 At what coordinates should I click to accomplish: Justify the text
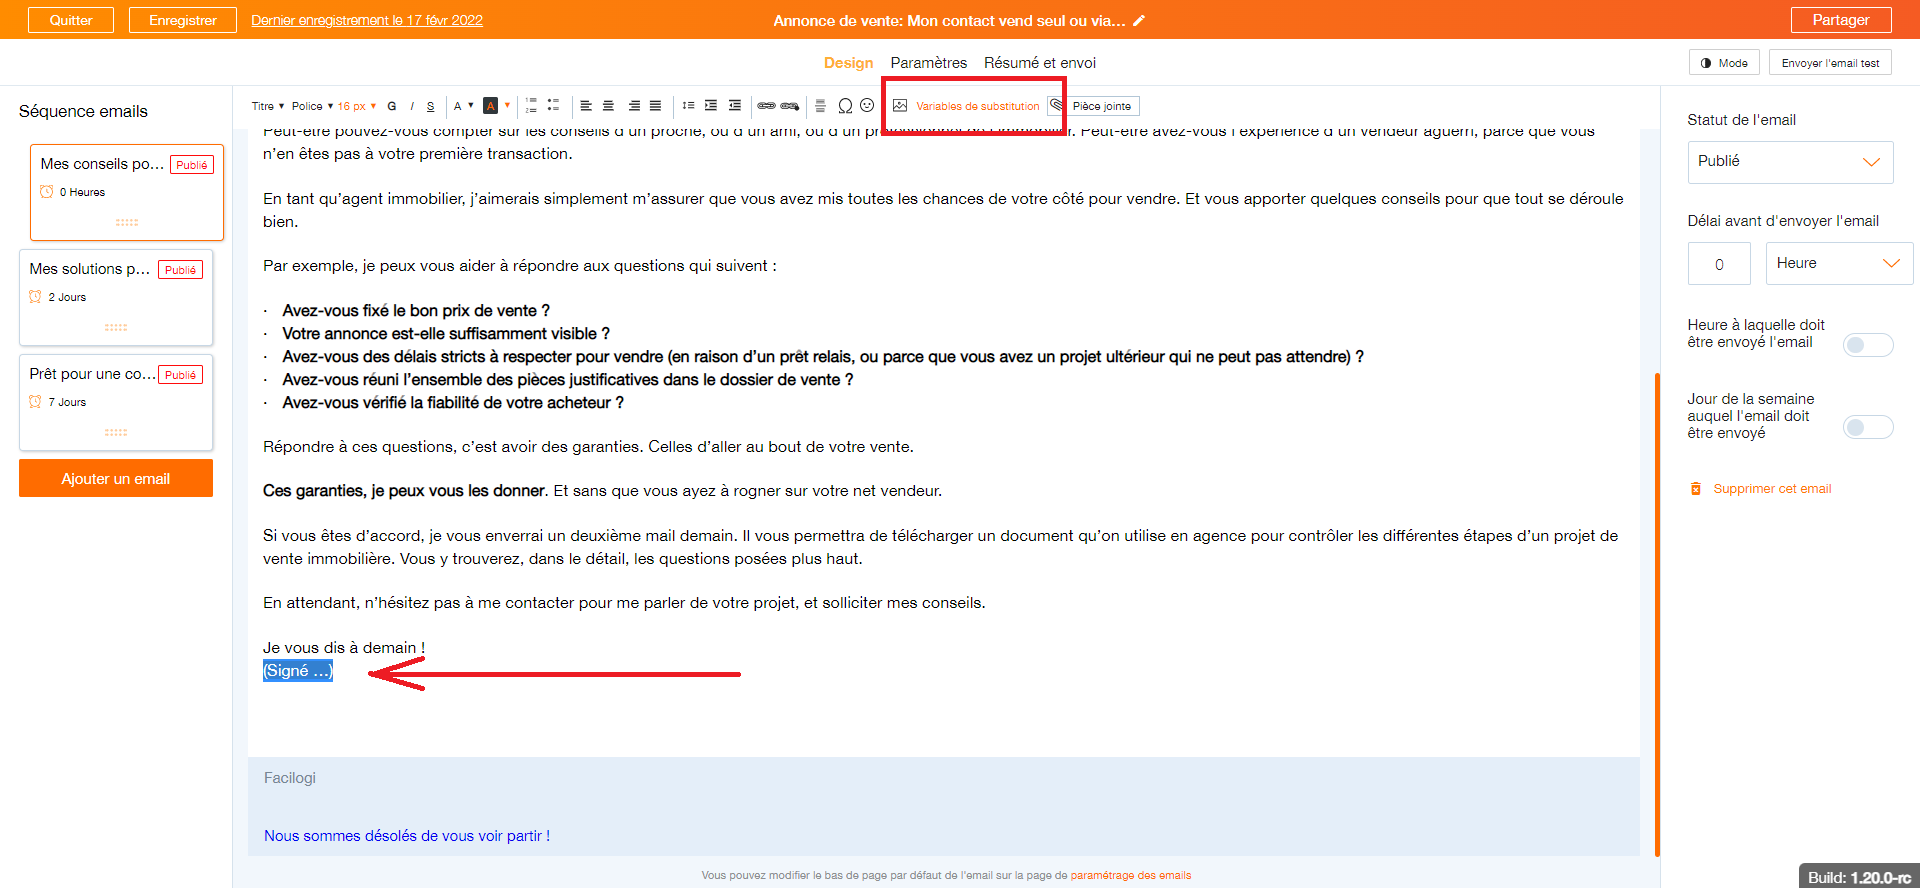[x=655, y=106]
